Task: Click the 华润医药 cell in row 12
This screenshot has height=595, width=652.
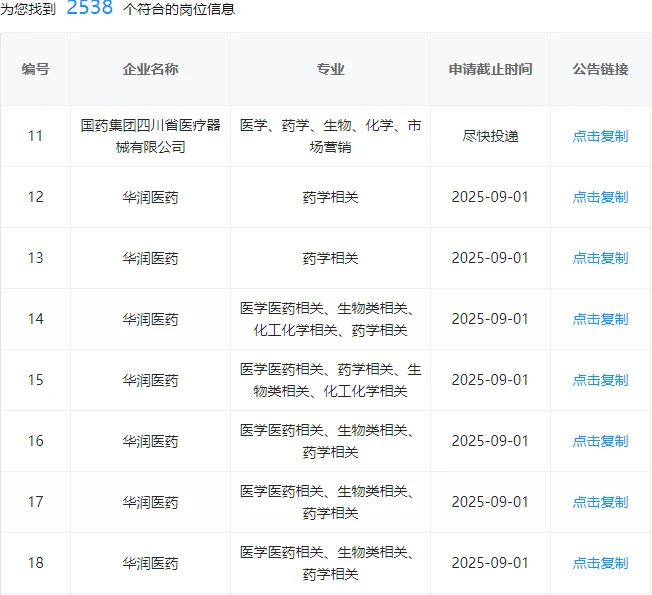Action: (151, 197)
